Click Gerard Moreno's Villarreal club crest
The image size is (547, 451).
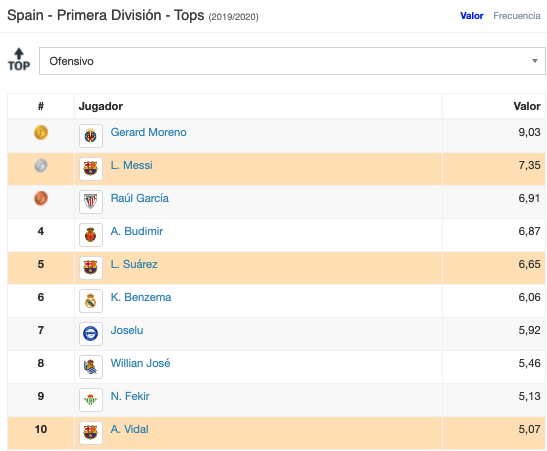(91, 136)
